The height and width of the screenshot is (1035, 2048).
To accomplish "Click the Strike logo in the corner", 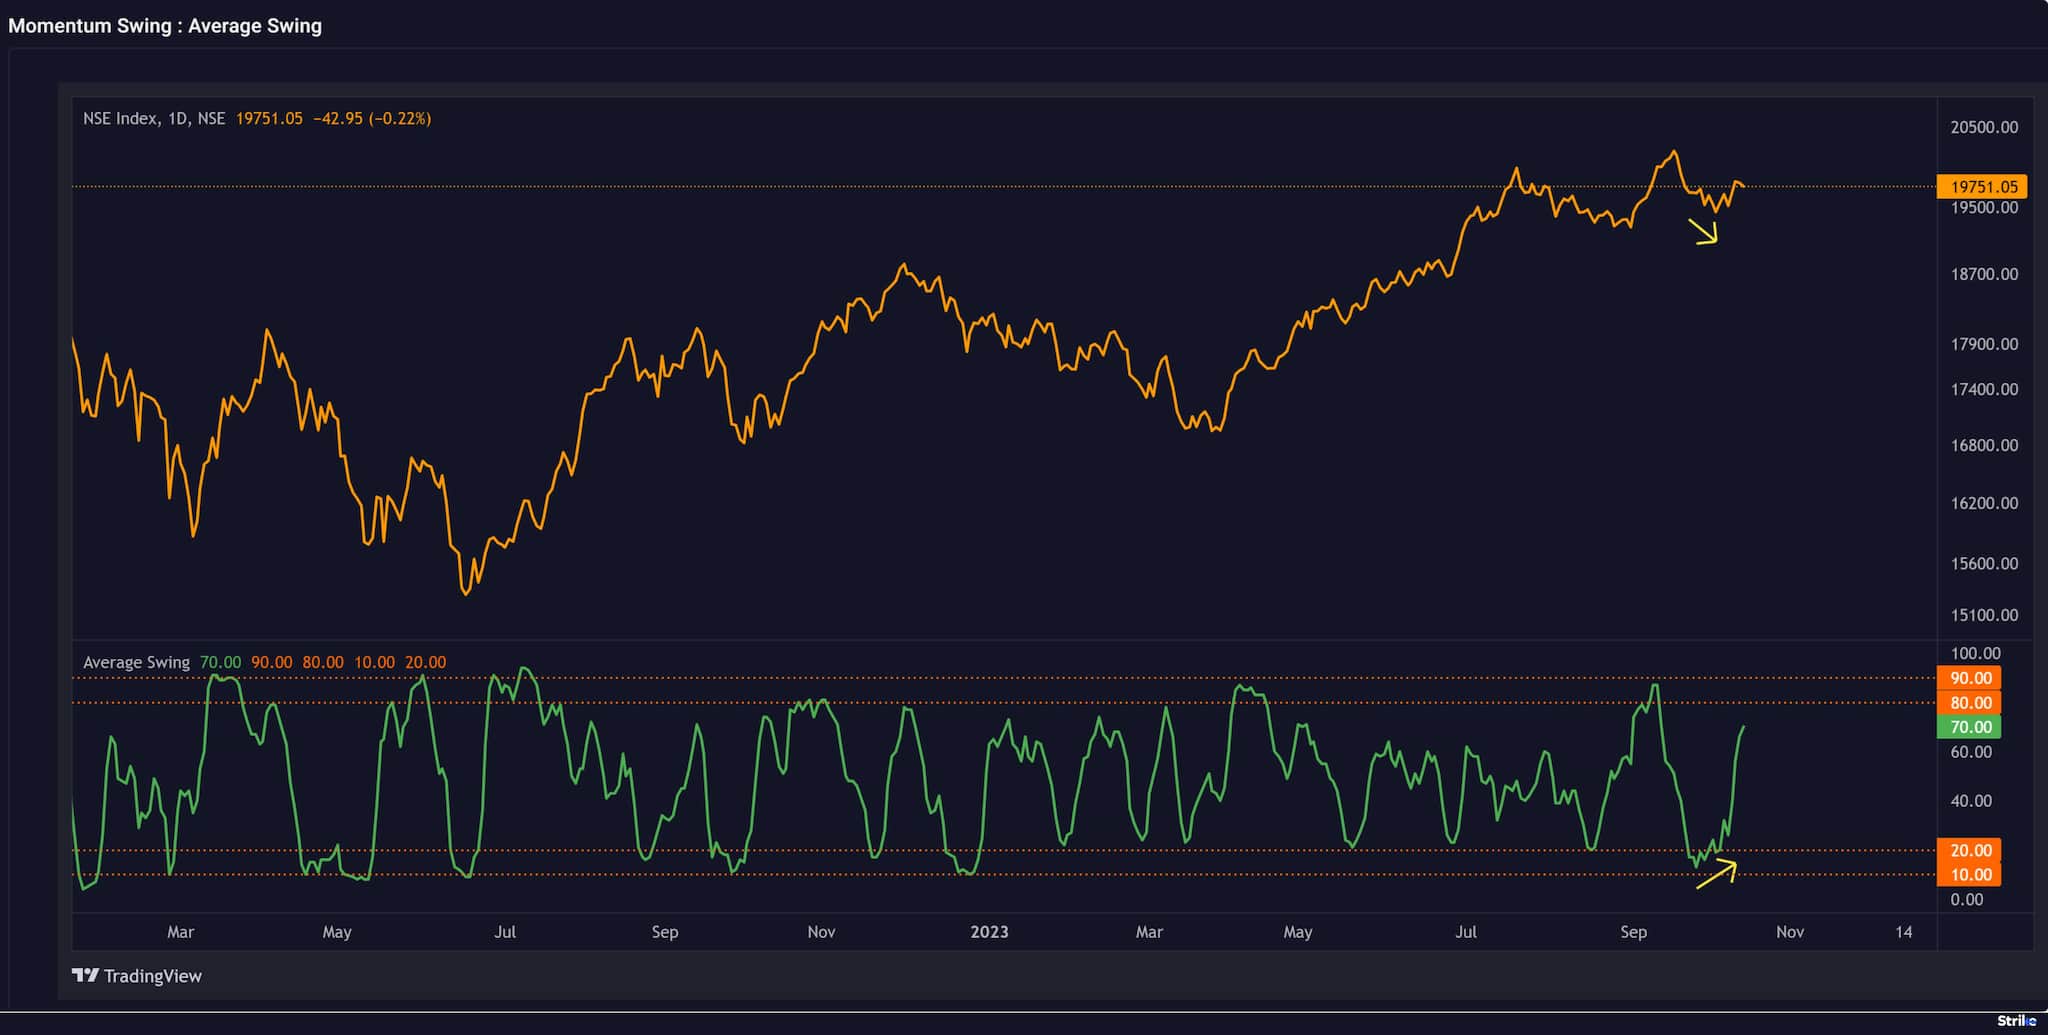I will [x=2016, y=1021].
